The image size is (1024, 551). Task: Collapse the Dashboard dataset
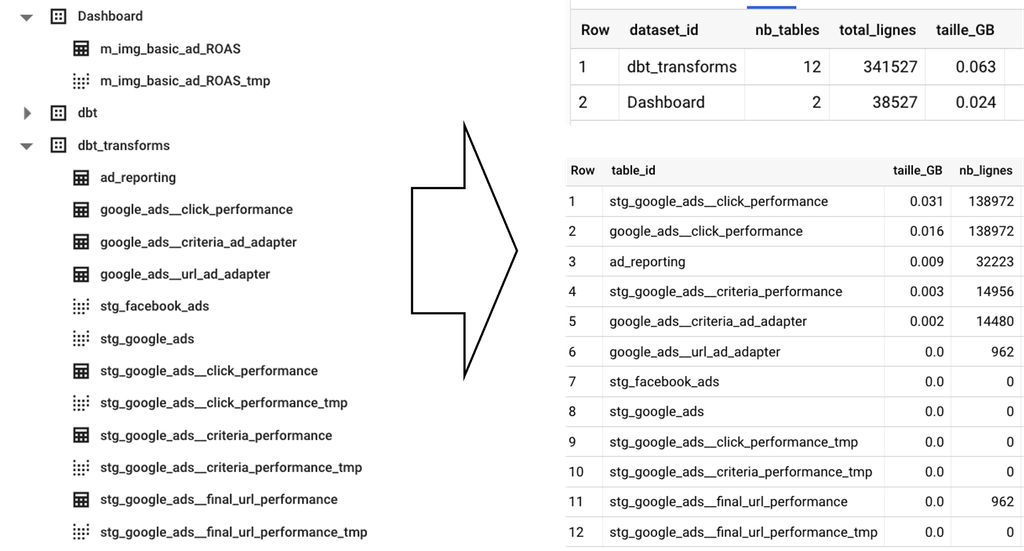coord(26,18)
